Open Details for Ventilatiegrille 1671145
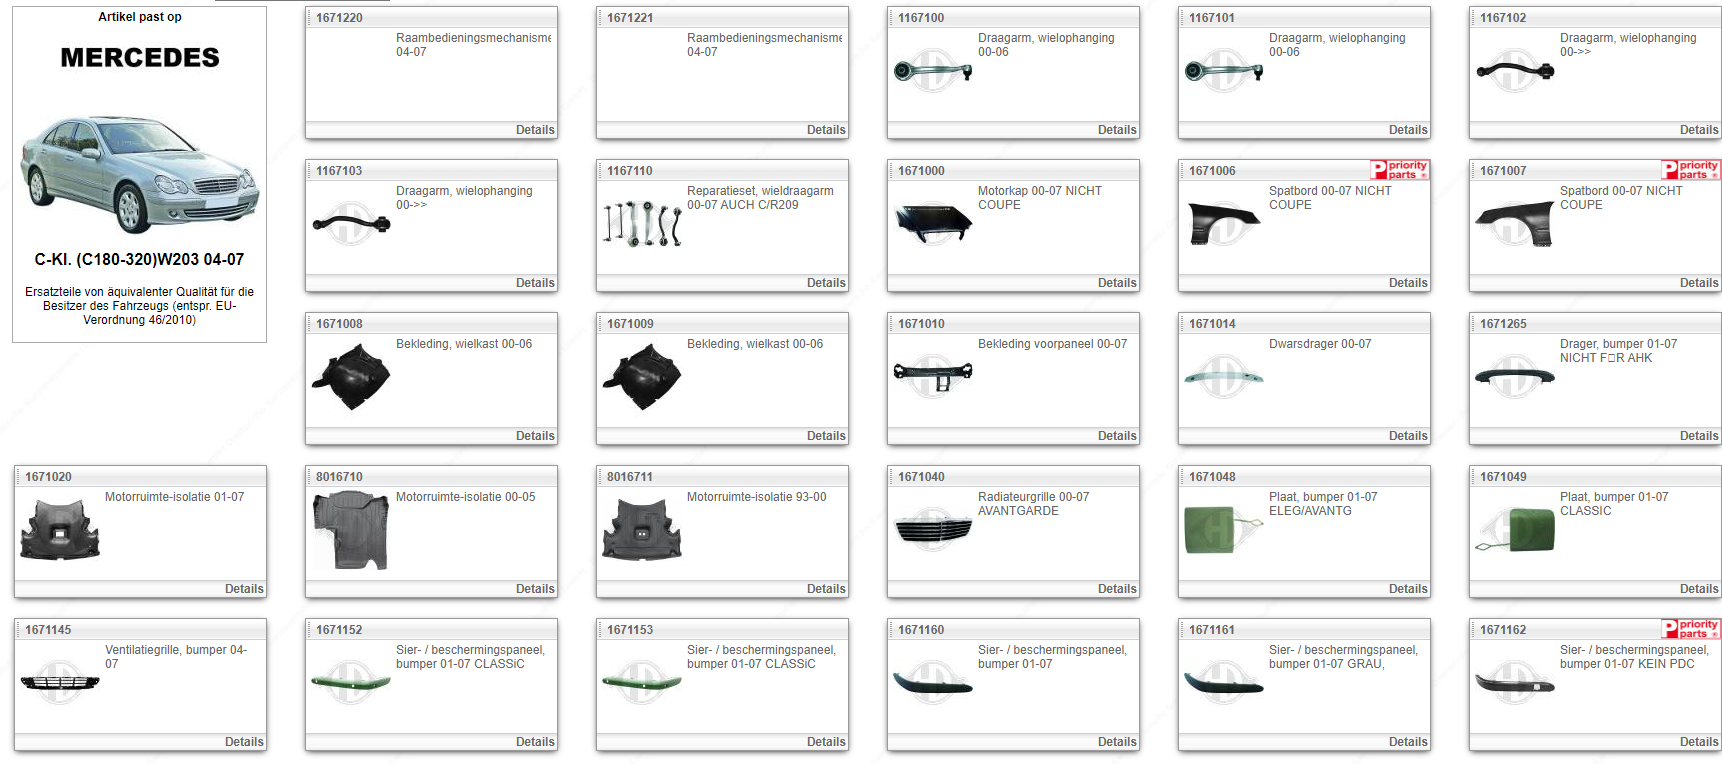The height and width of the screenshot is (764, 1722). pyautogui.click(x=244, y=742)
